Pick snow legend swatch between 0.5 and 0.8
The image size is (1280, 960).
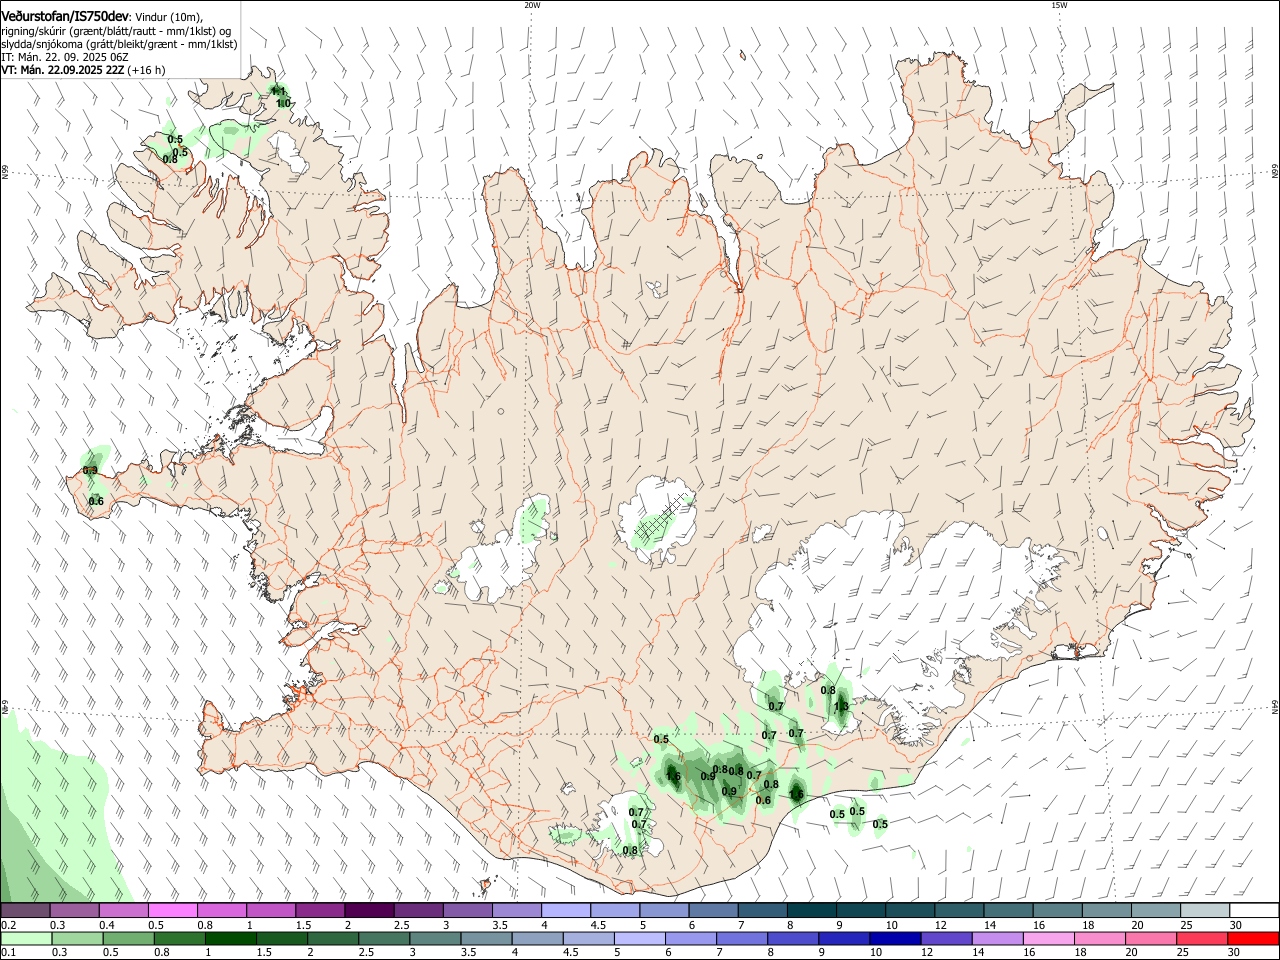(x=172, y=910)
